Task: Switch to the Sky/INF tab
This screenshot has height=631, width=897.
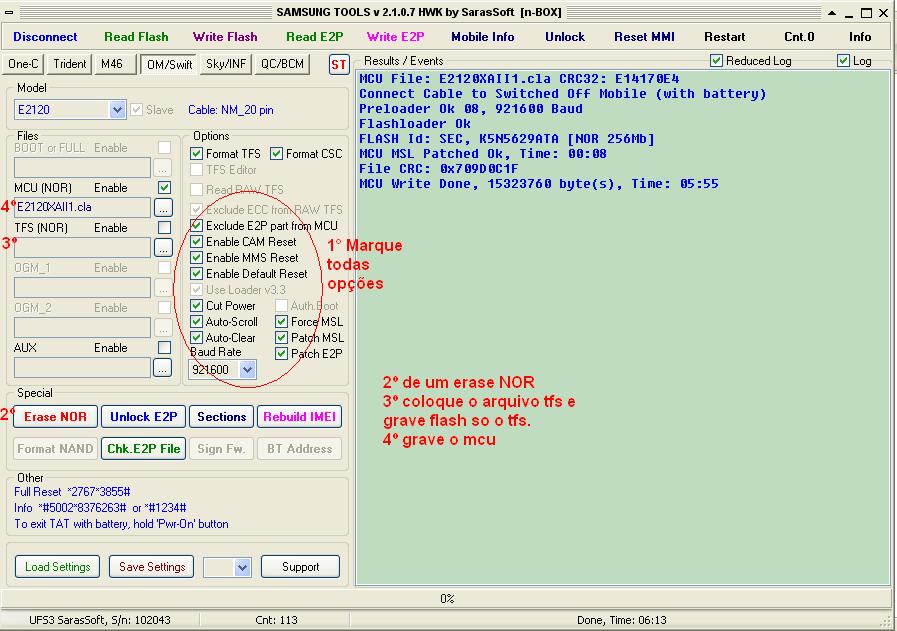Action: [x=226, y=64]
